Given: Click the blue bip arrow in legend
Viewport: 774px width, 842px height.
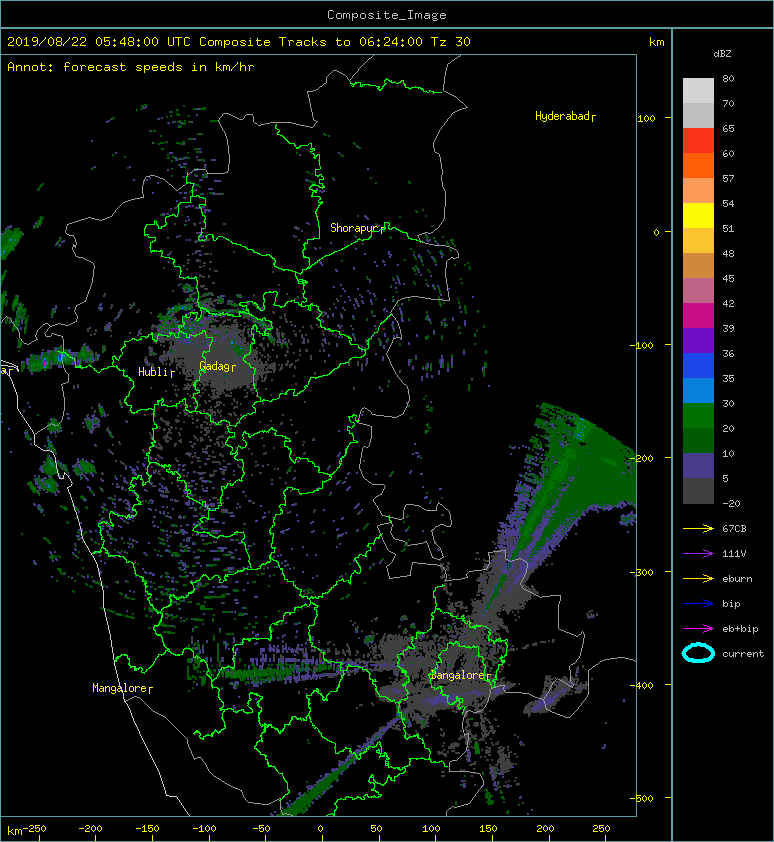Looking at the screenshot, I should [698, 604].
